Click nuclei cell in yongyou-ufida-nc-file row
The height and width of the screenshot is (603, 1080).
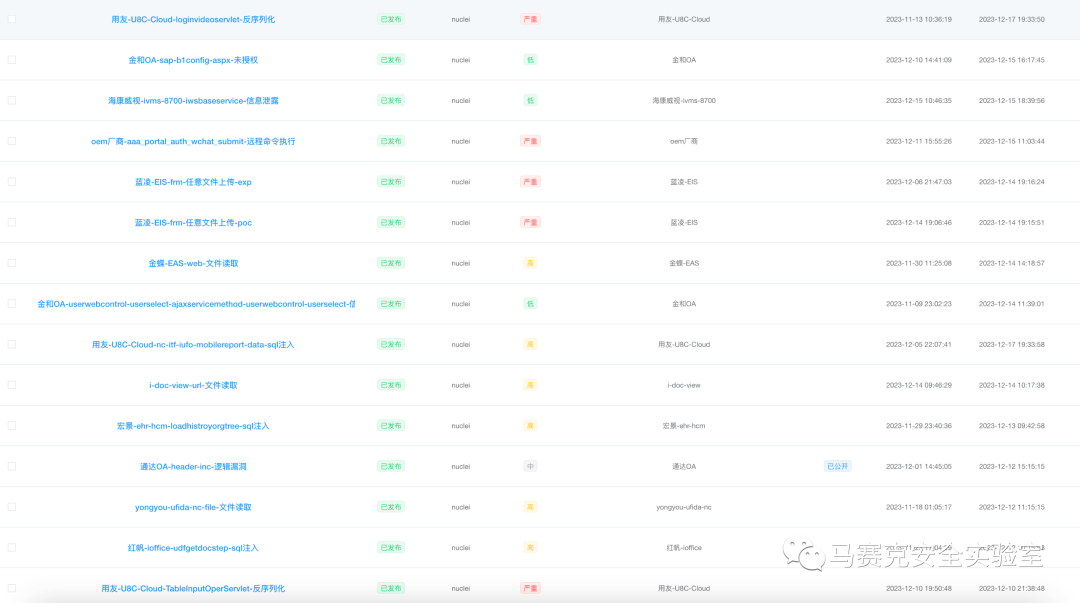(461, 507)
